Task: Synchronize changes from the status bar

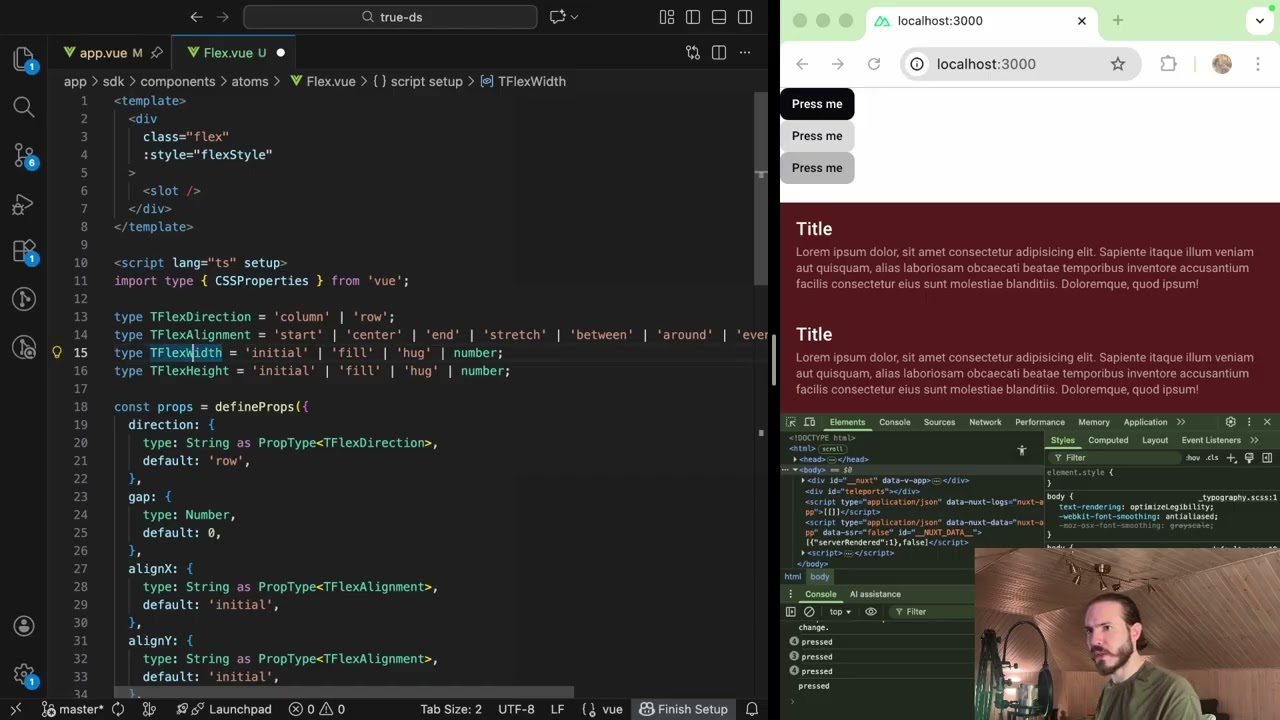Action: point(118,709)
